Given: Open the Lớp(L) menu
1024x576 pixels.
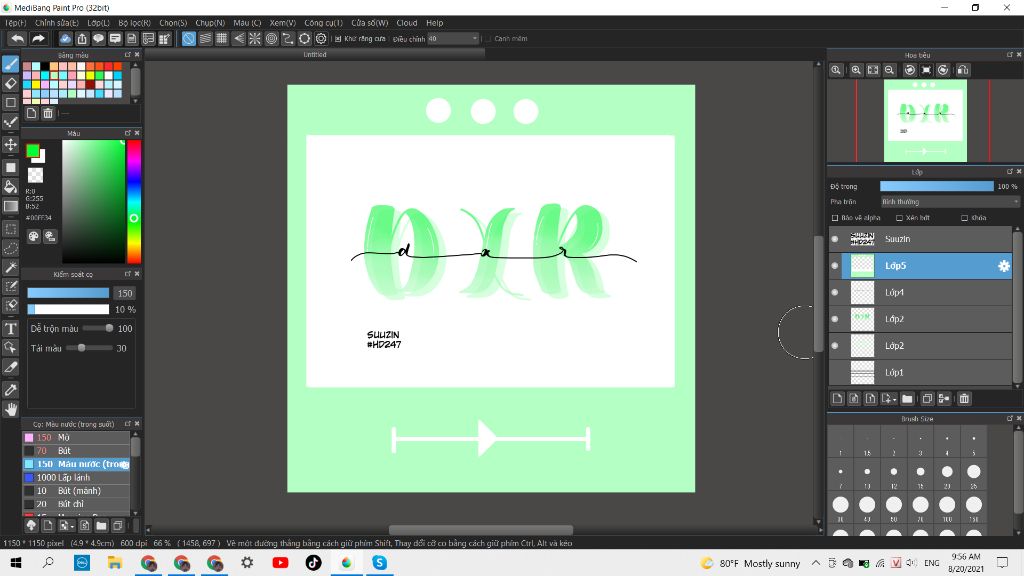Looking at the screenshot, I should tap(99, 23).
